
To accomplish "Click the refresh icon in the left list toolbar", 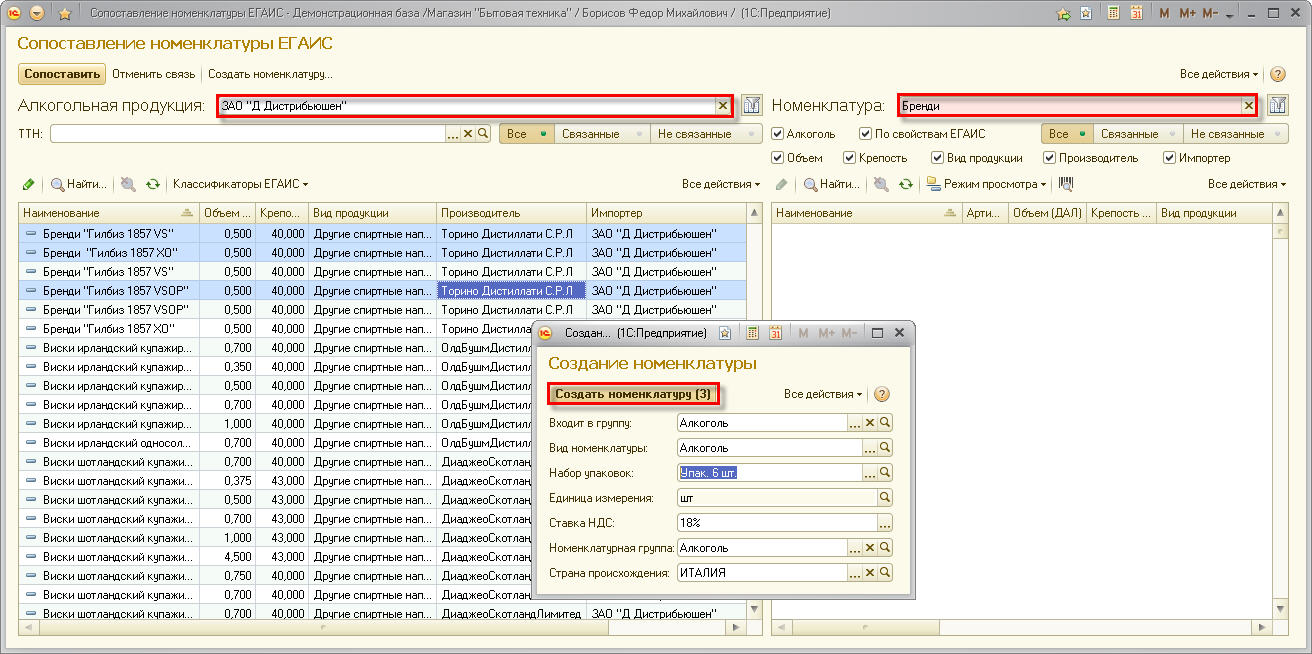I will tap(152, 184).
